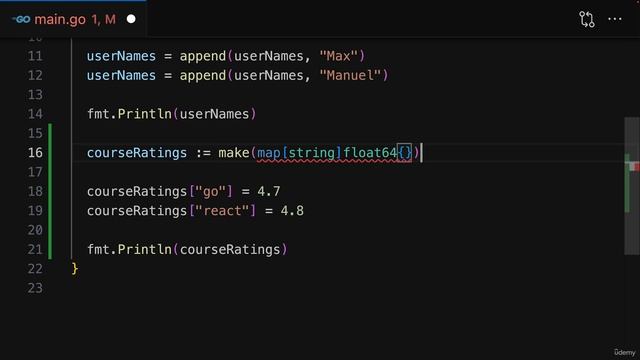Click line number 21 in the gutter
This screenshot has height=360, width=640.
click(35, 249)
